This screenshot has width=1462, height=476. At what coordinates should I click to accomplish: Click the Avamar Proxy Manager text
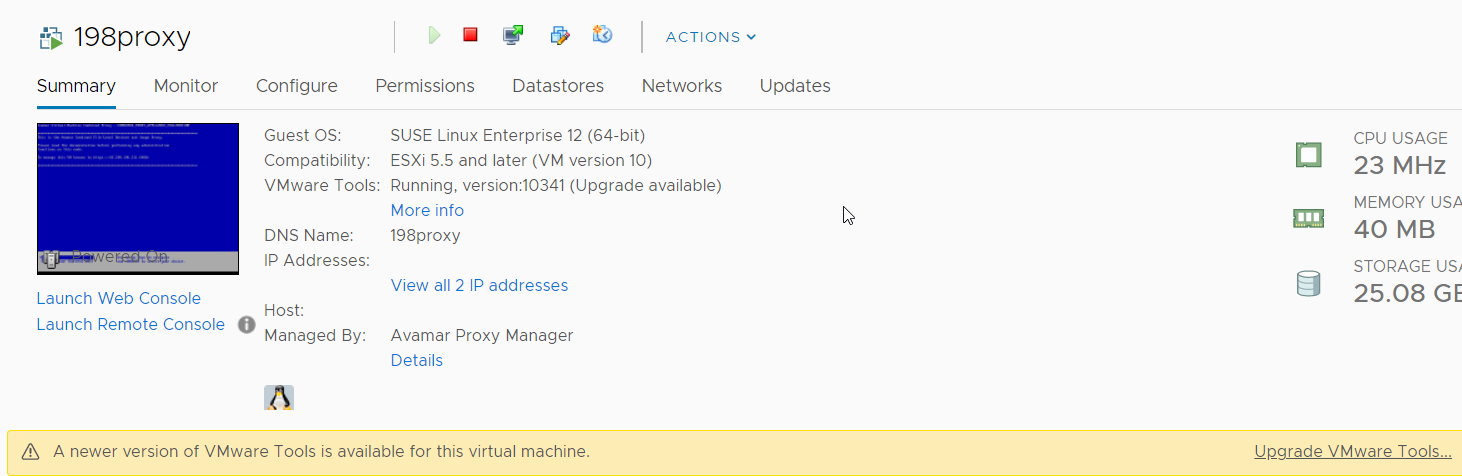point(482,335)
